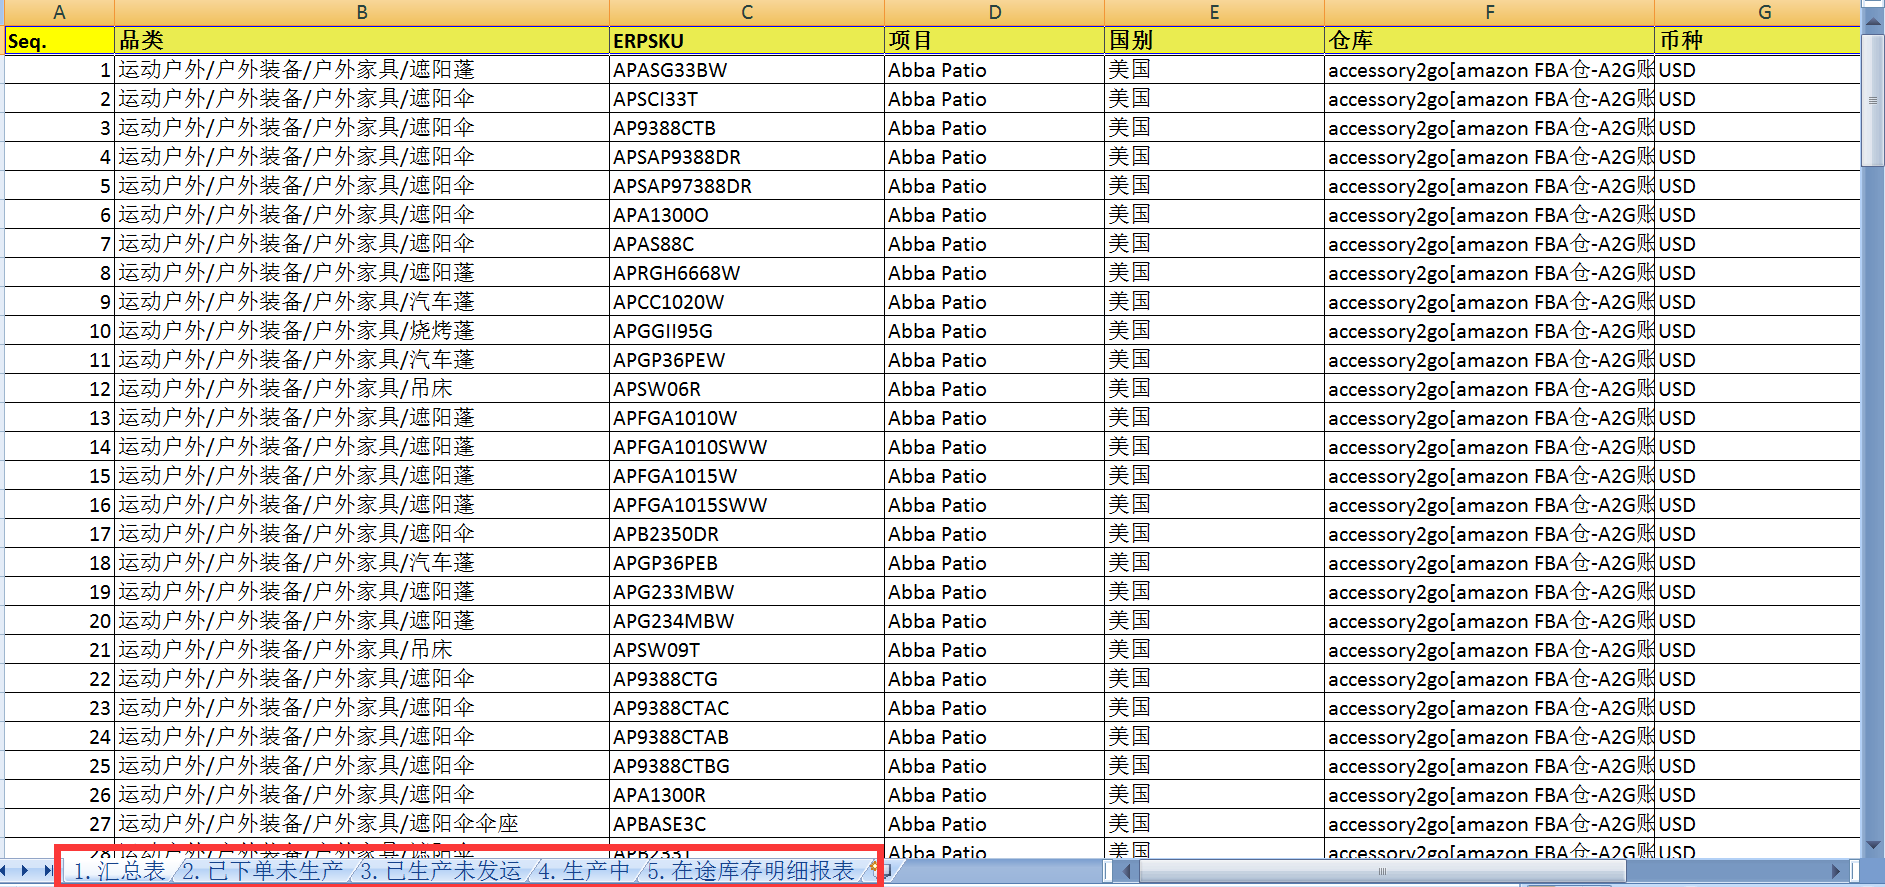Select cell with SKU APGP36PEB

click(x=747, y=563)
